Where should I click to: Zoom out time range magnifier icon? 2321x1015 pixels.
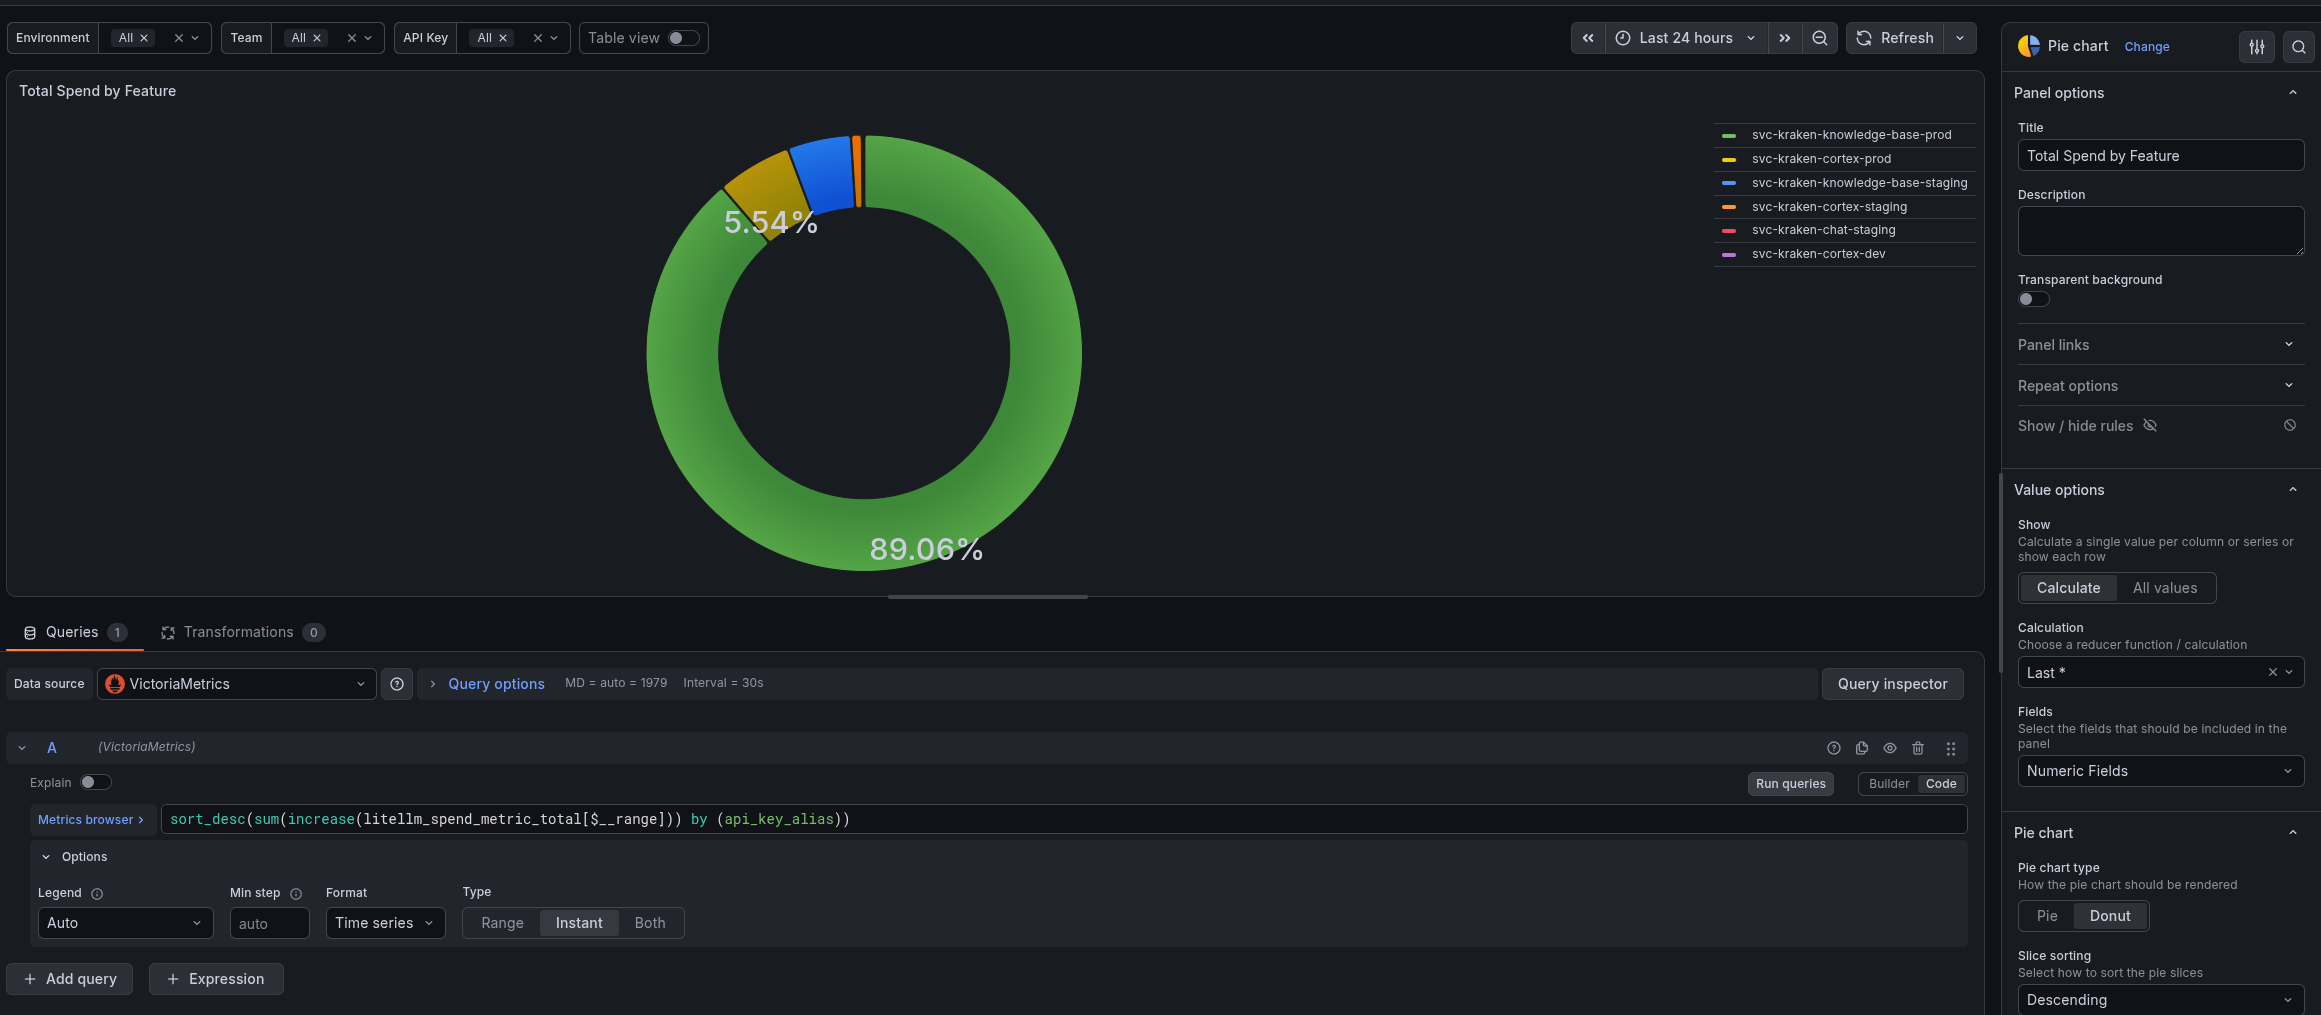coord(1820,38)
